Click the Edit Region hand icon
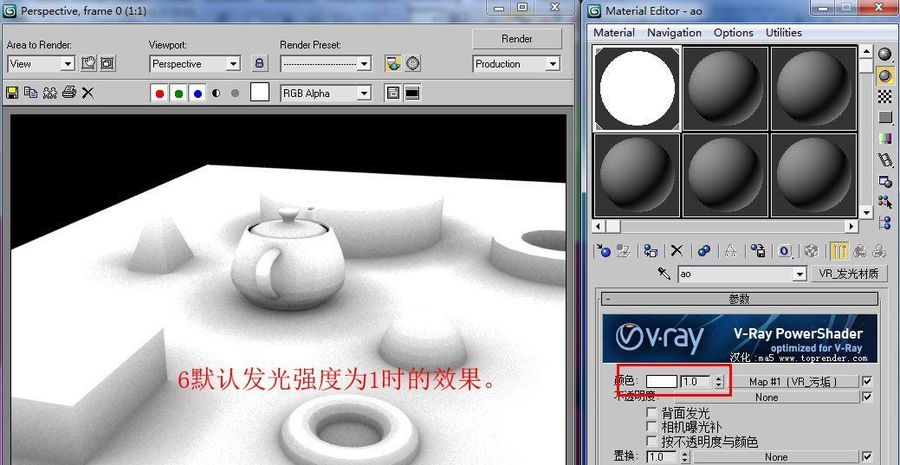 [x=88, y=63]
